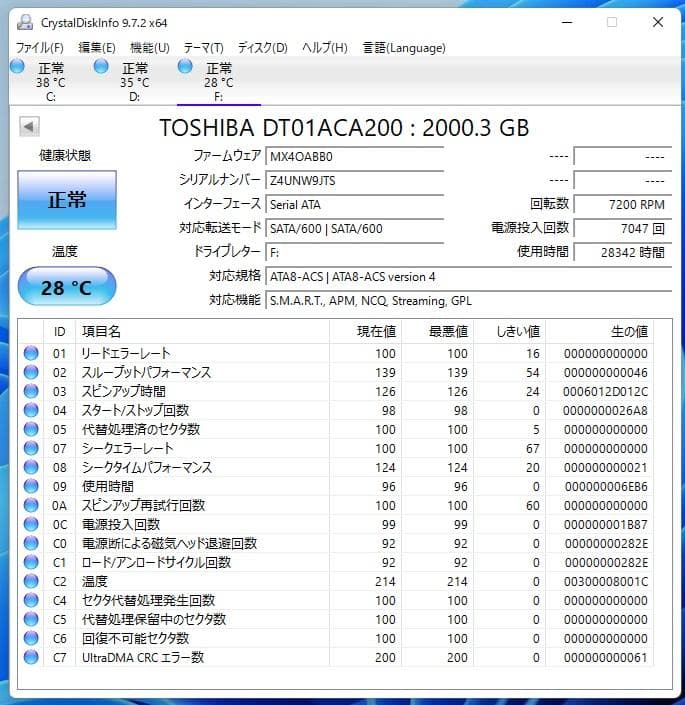Click the 最悪値 column header
This screenshot has height=705, width=685.
(437, 332)
